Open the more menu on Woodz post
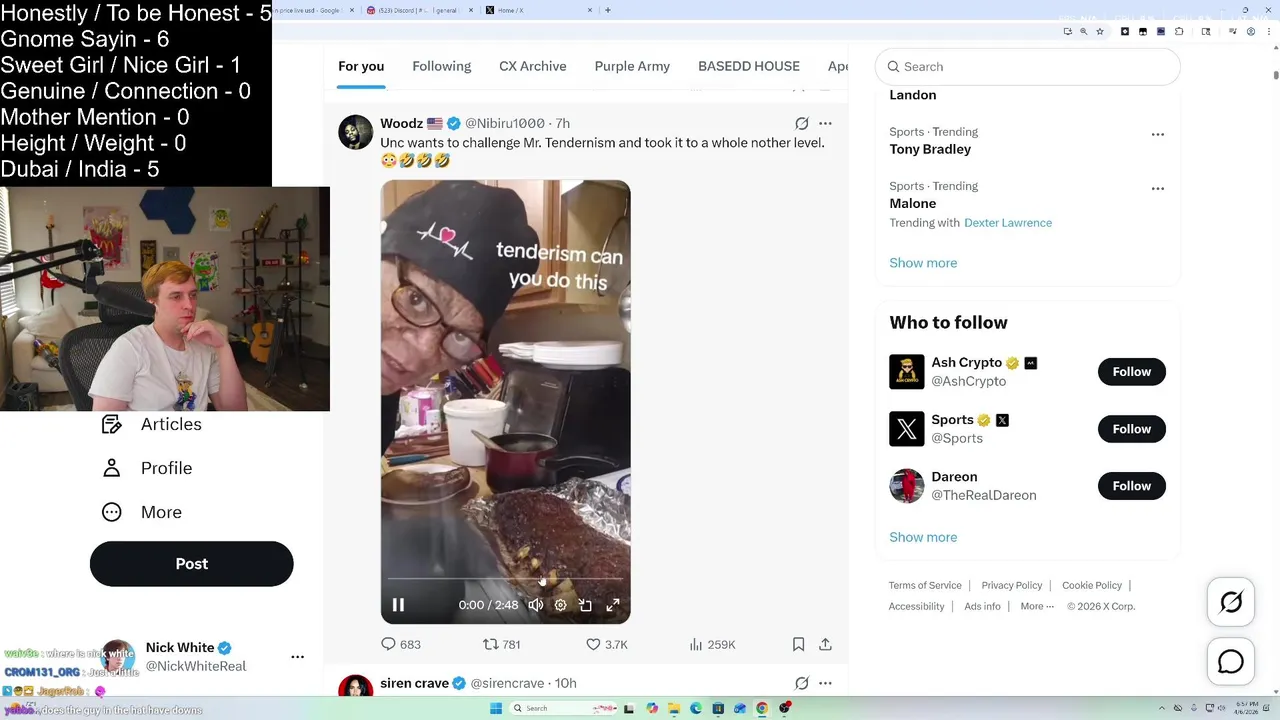This screenshot has width=1280, height=720. tap(825, 123)
